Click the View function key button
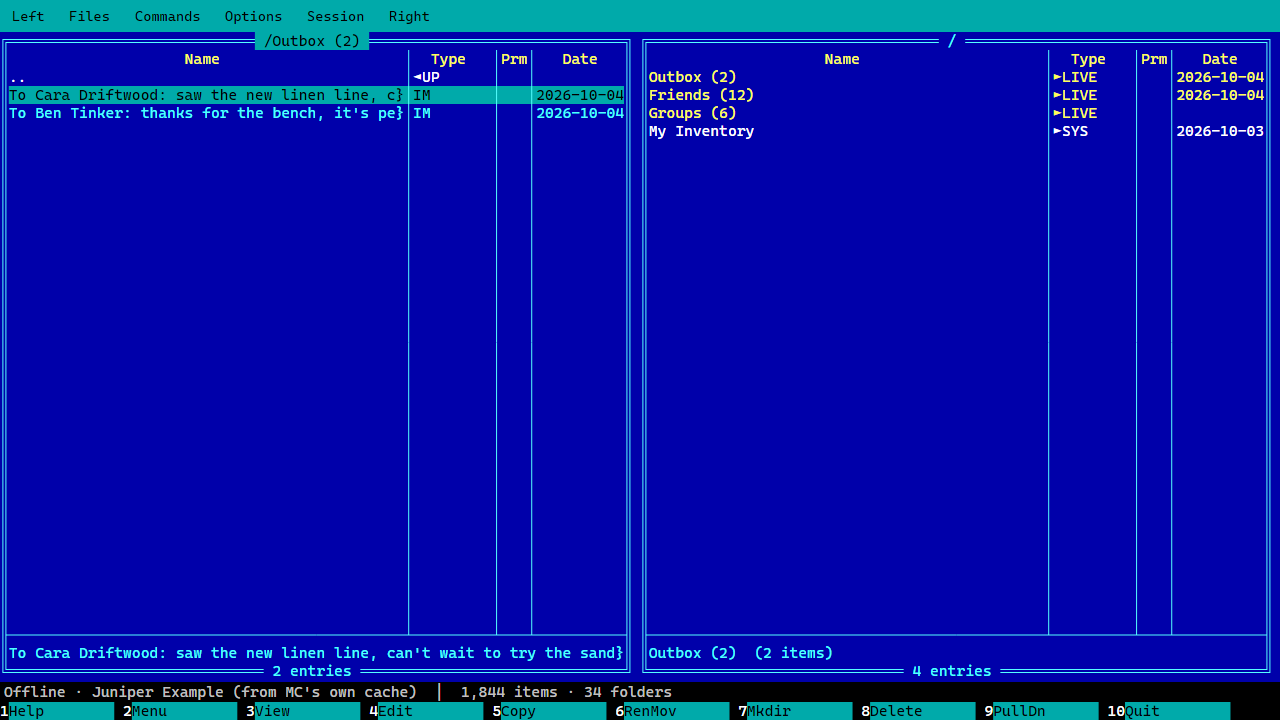 tap(303, 711)
